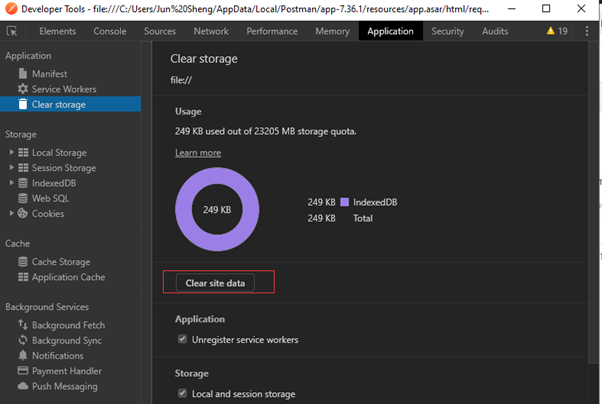
Task: Open the Manifest panel icon
Action: [x=23, y=74]
